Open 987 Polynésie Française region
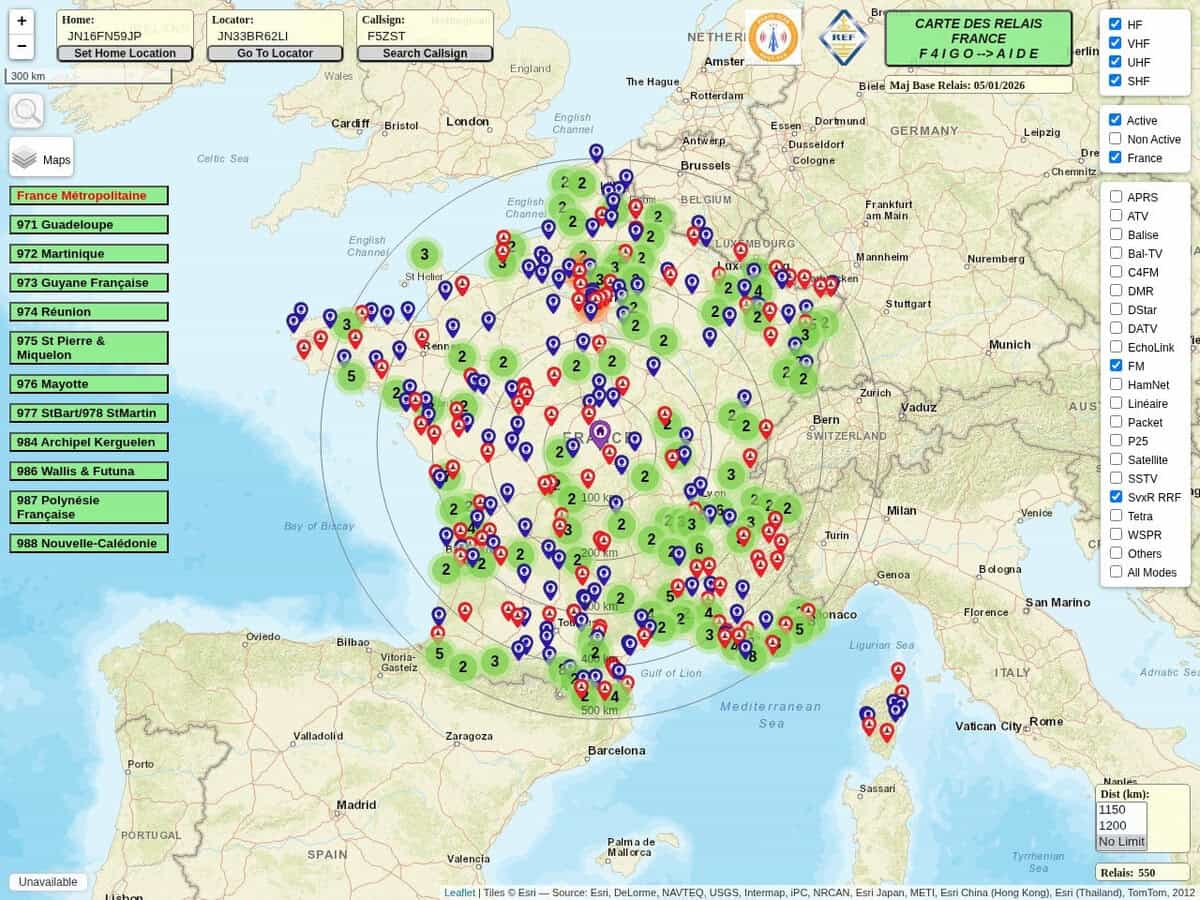This screenshot has width=1200, height=900. tap(89, 506)
